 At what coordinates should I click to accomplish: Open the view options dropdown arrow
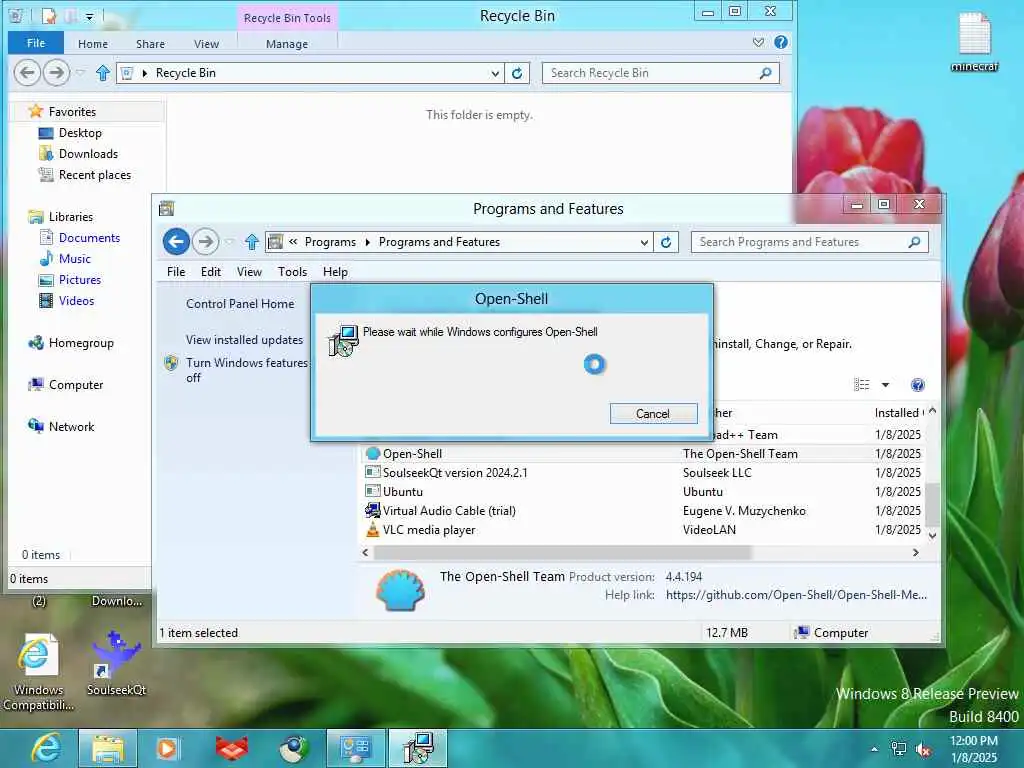[885, 385]
